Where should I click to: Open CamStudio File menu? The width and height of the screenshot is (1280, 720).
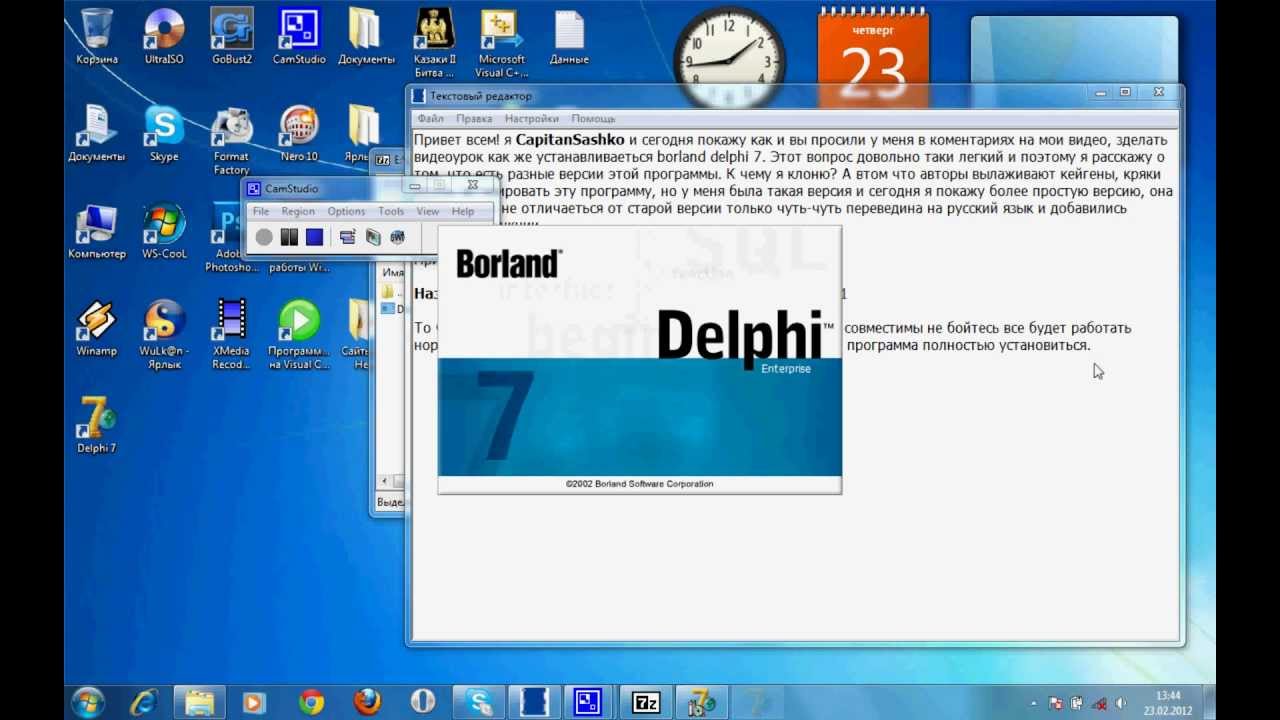(261, 211)
